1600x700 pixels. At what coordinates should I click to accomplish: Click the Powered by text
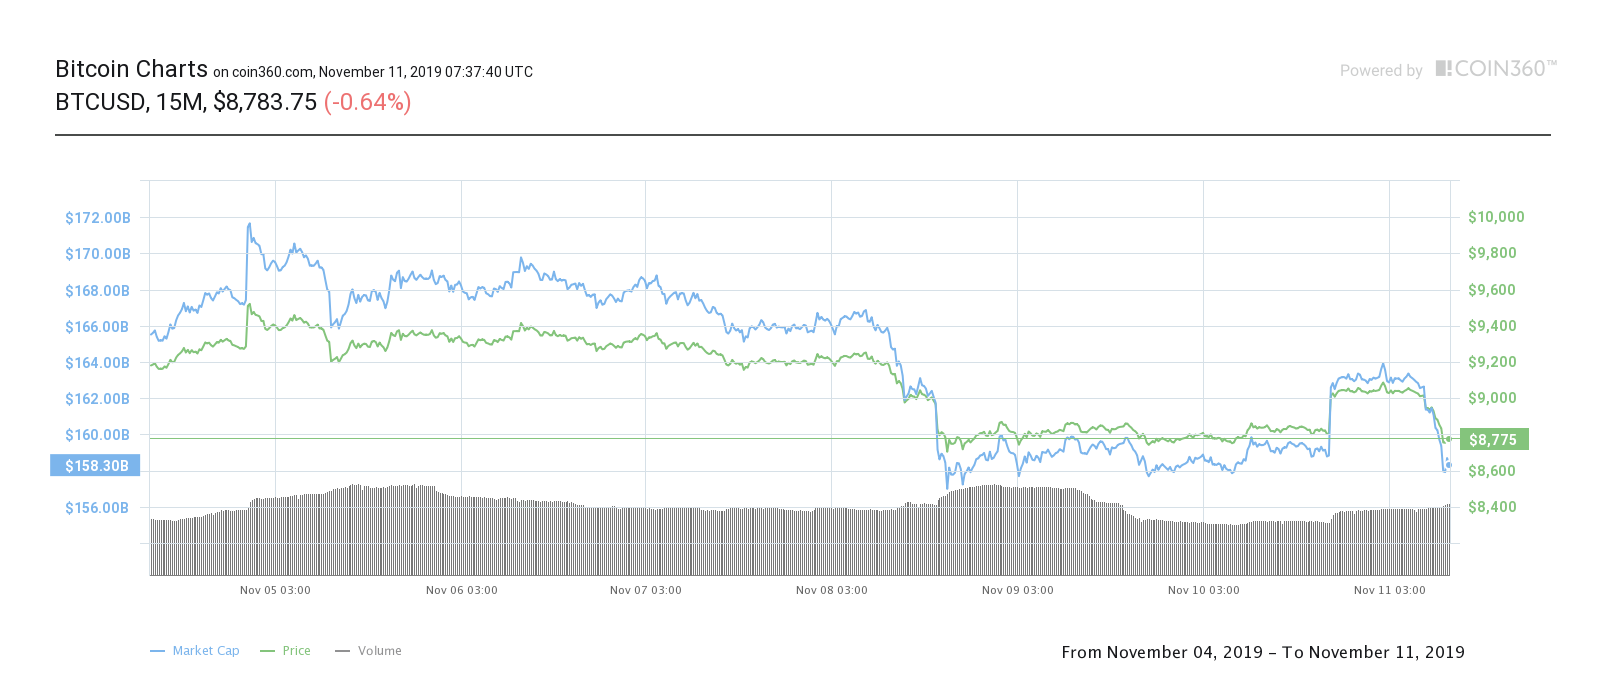1381,71
